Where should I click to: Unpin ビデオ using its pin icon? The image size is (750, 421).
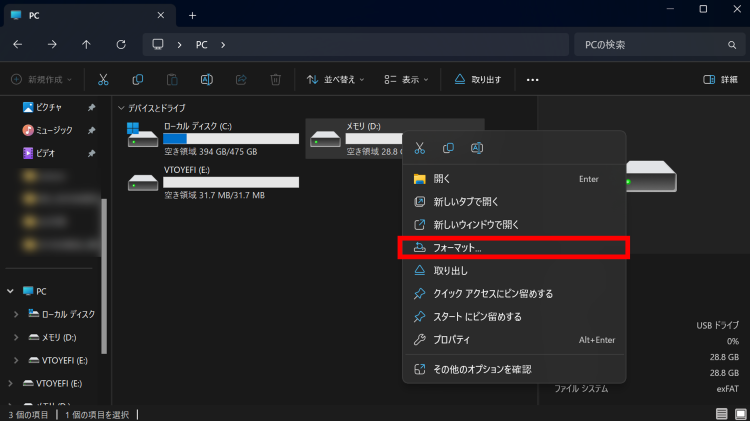pyautogui.click(x=91, y=154)
